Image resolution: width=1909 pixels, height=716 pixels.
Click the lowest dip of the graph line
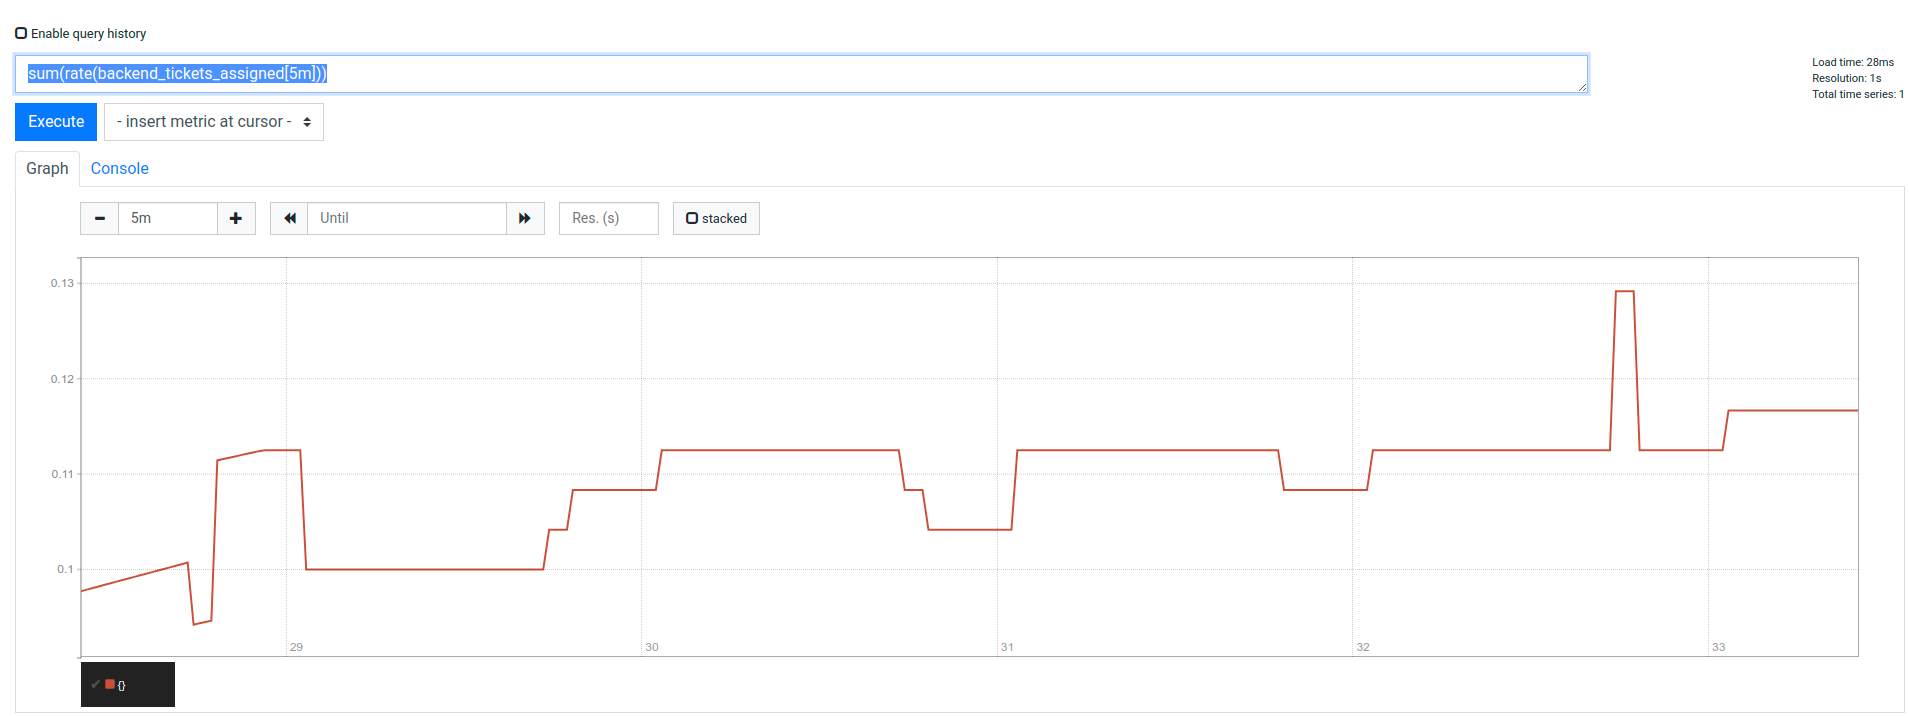[195, 624]
